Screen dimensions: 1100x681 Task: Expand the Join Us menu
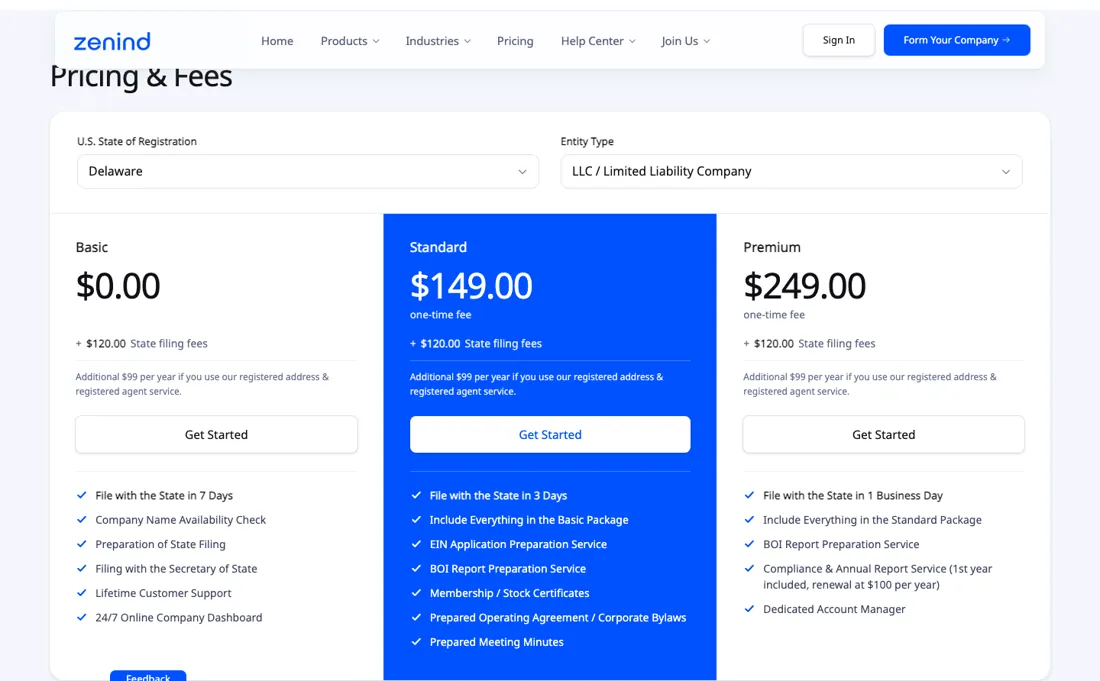click(x=685, y=41)
